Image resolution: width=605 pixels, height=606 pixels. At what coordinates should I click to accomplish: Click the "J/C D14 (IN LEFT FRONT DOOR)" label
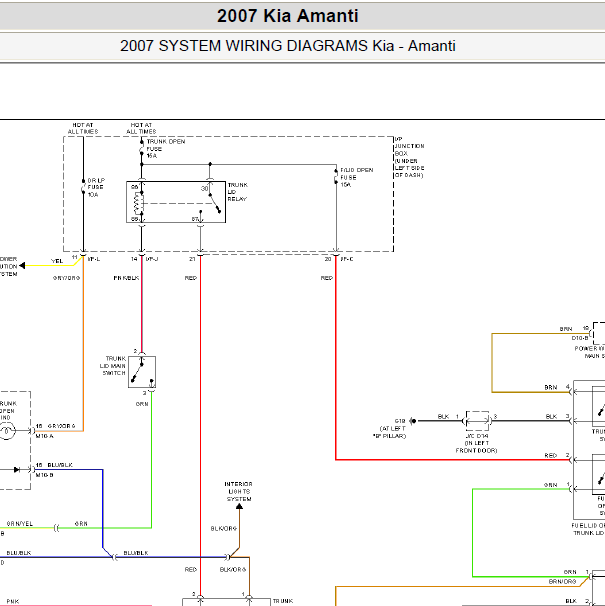pos(476,443)
